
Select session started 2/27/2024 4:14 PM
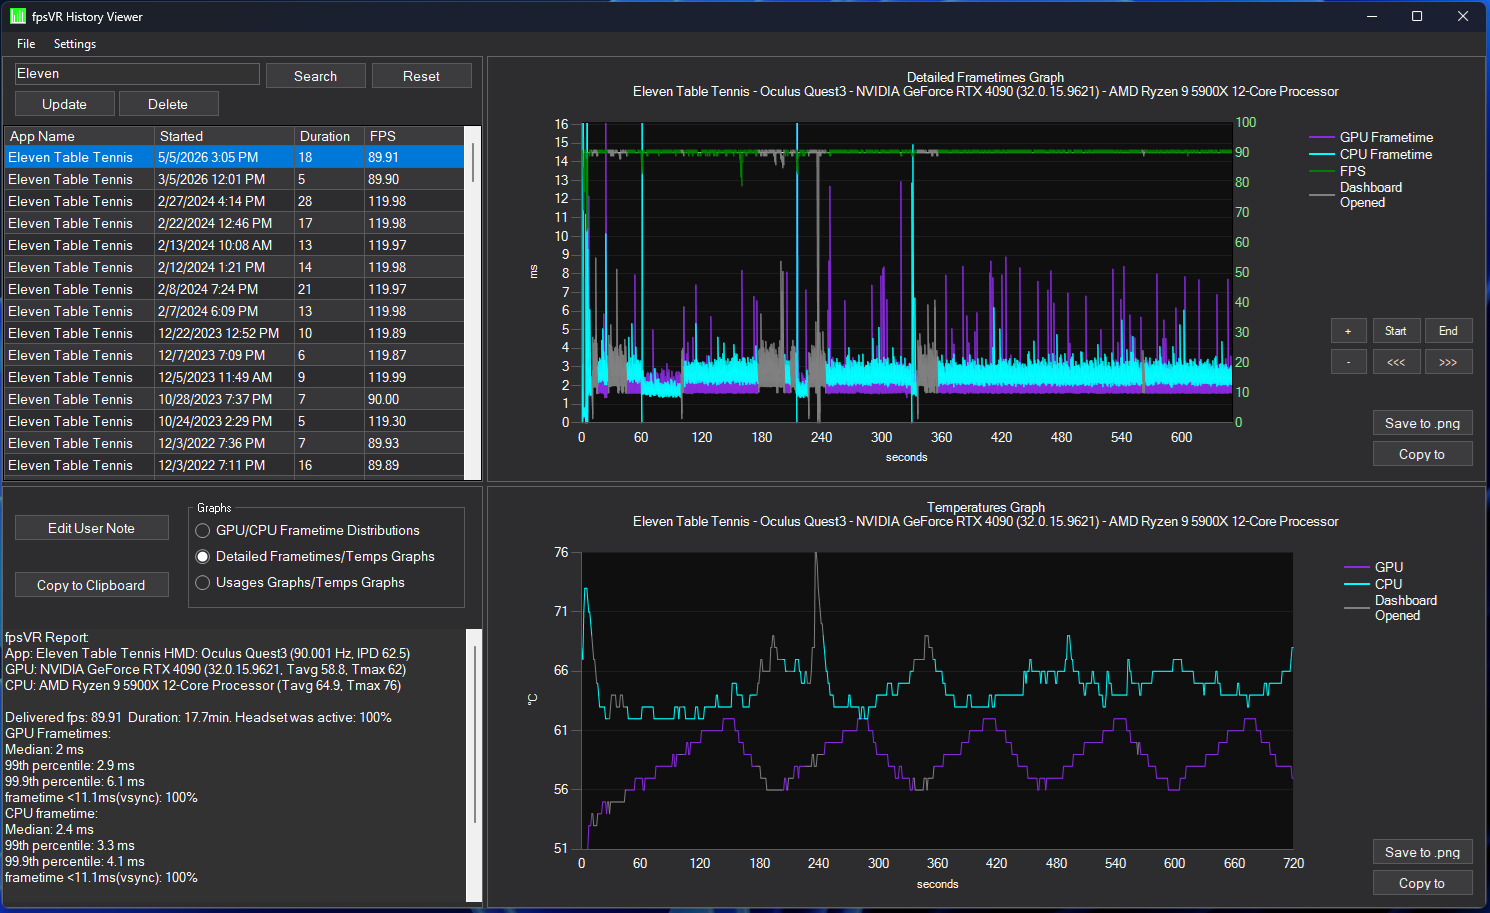(234, 201)
